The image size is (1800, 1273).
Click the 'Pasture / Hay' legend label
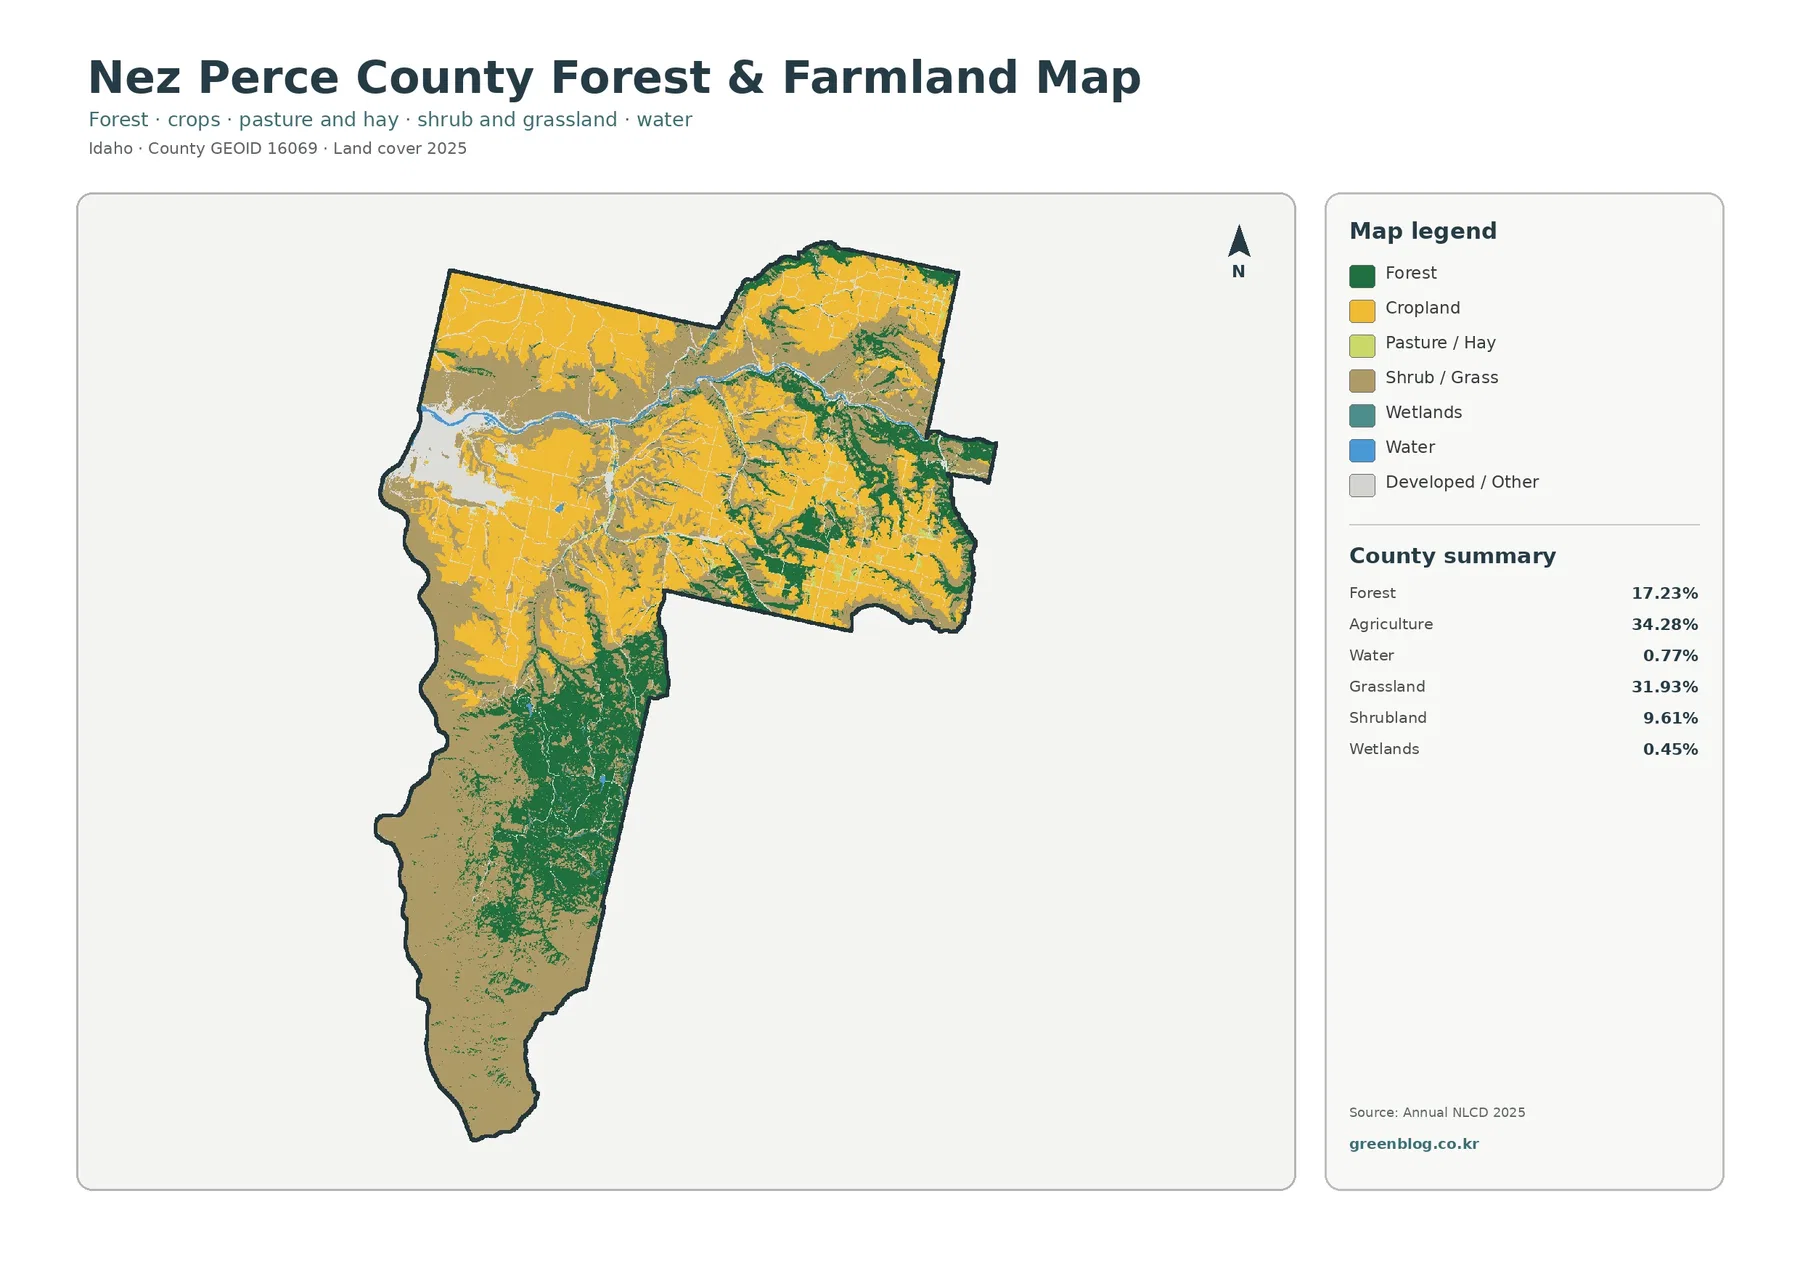coord(1440,343)
